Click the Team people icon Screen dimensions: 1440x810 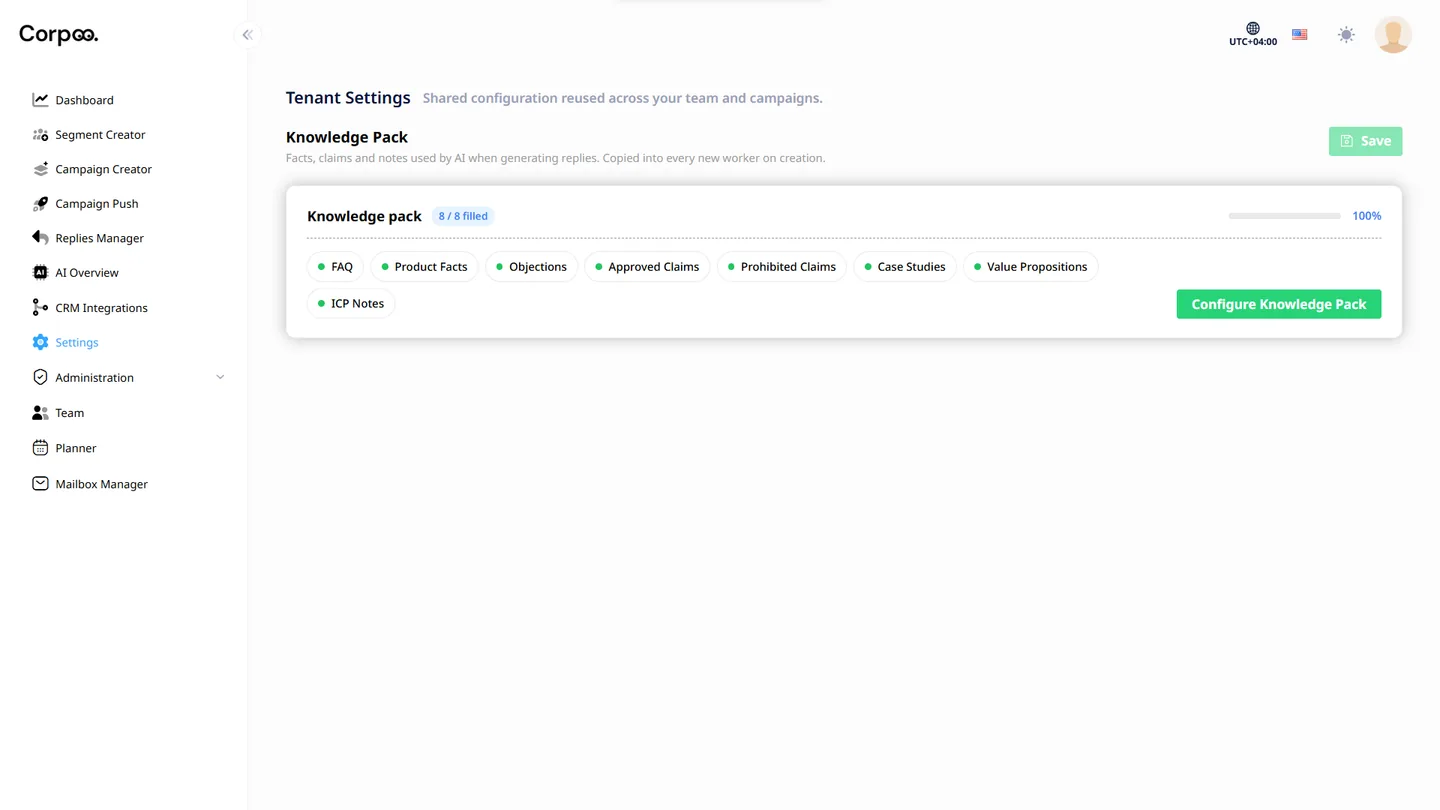40,413
